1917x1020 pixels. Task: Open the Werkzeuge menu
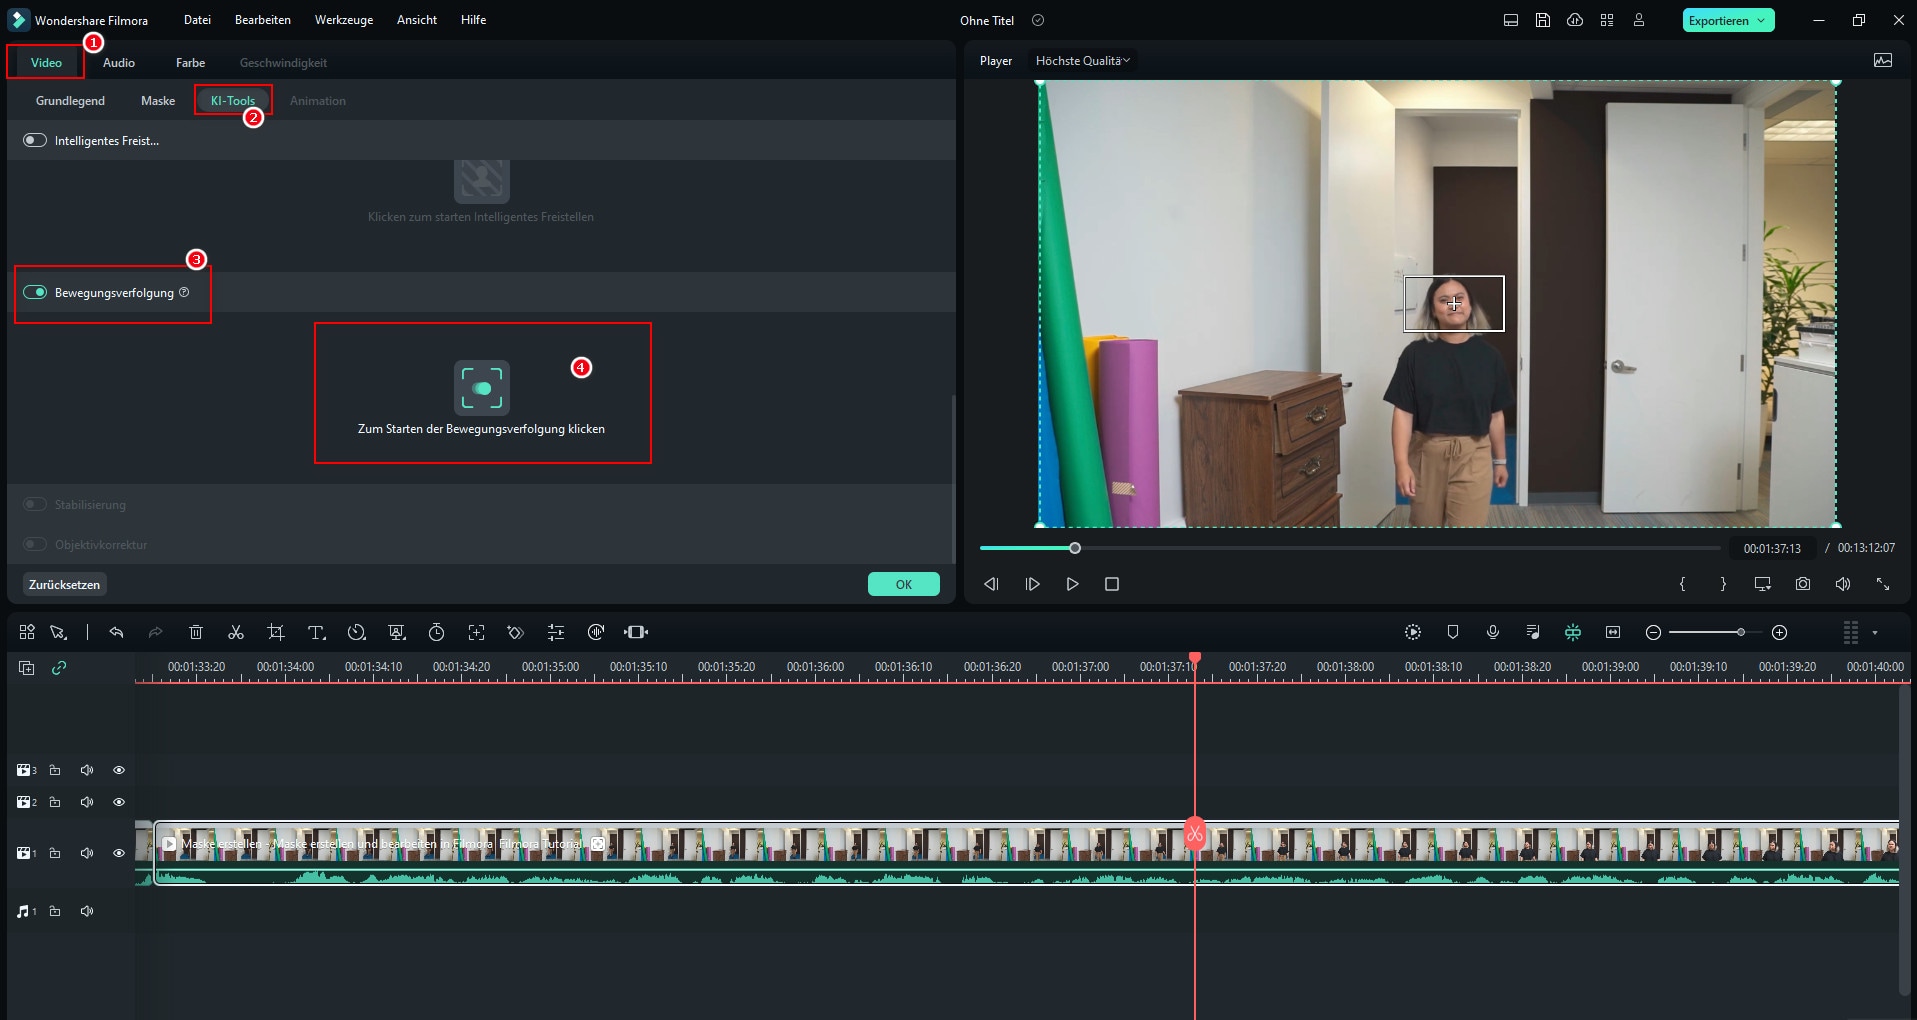(x=344, y=20)
